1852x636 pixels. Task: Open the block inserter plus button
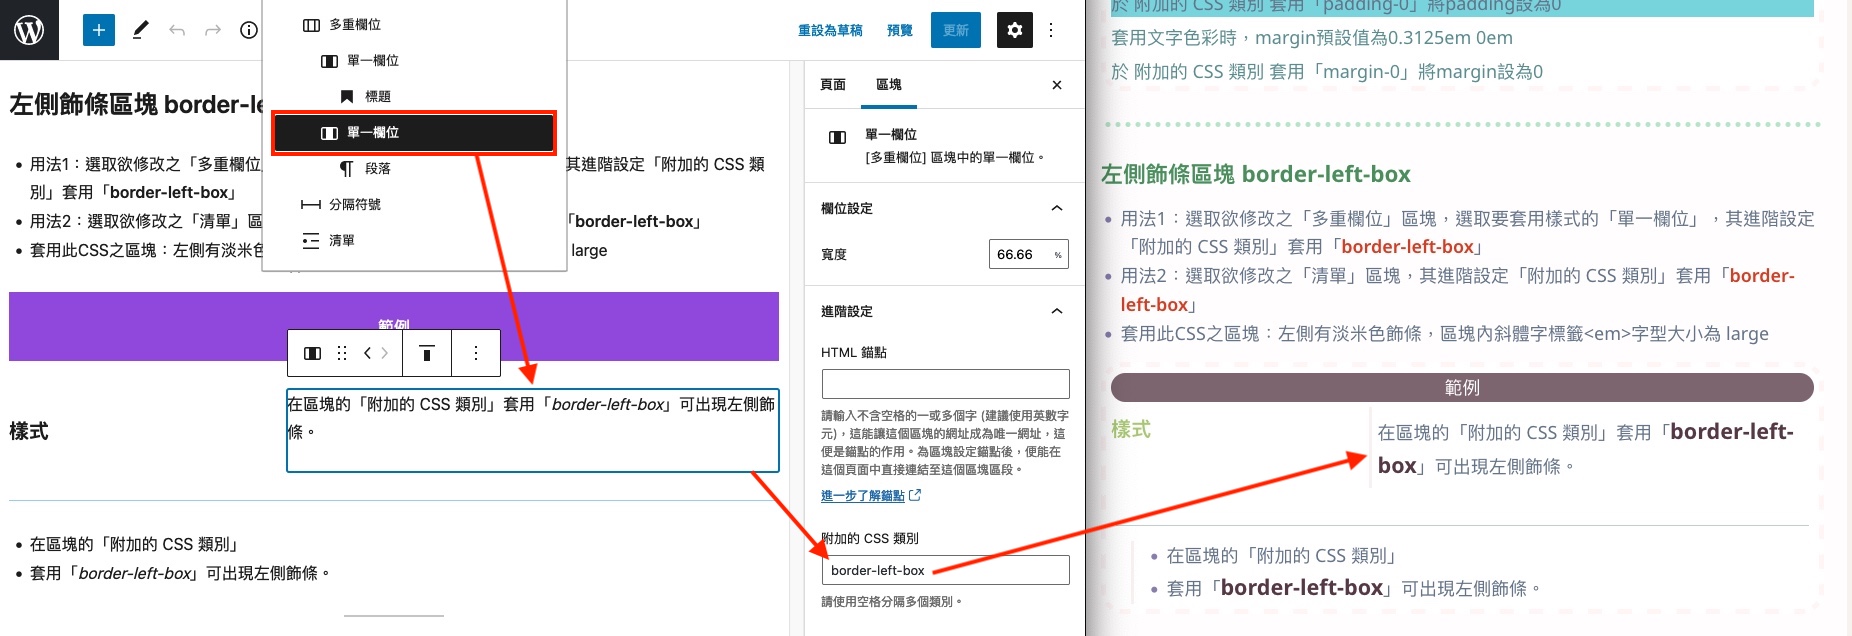98,30
